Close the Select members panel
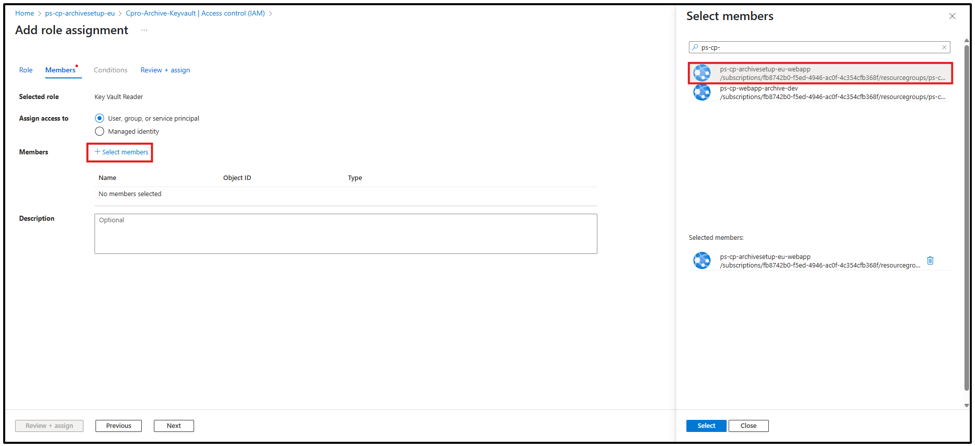 (x=952, y=16)
